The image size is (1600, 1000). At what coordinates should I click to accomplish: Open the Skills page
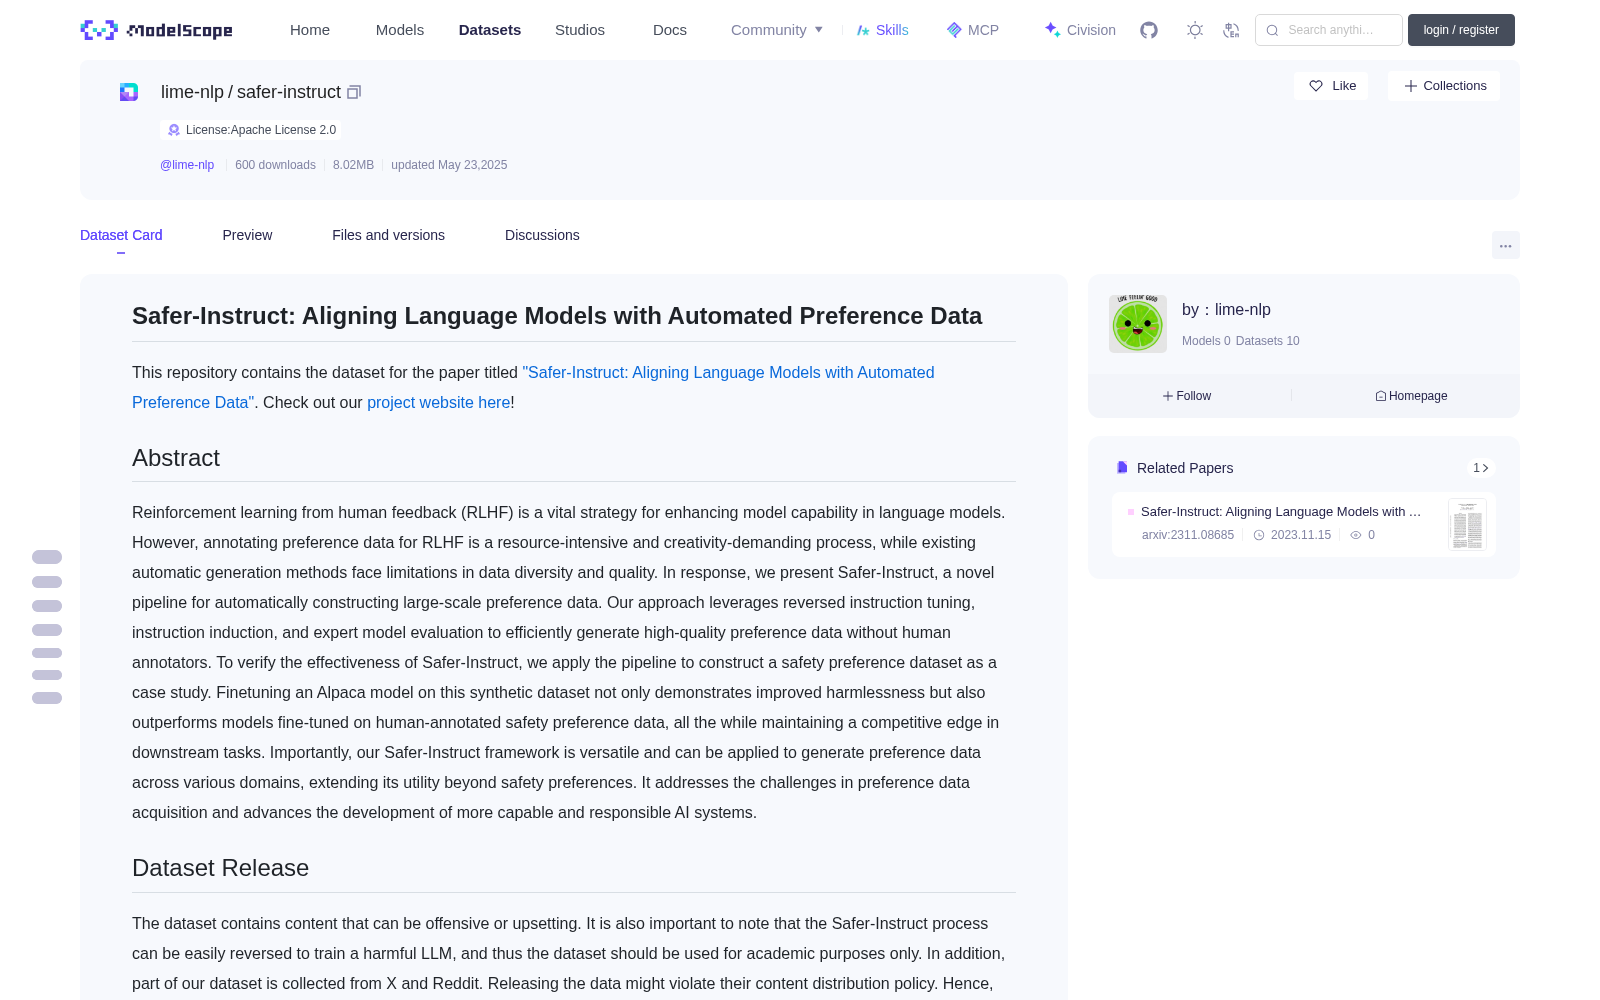[x=882, y=30]
